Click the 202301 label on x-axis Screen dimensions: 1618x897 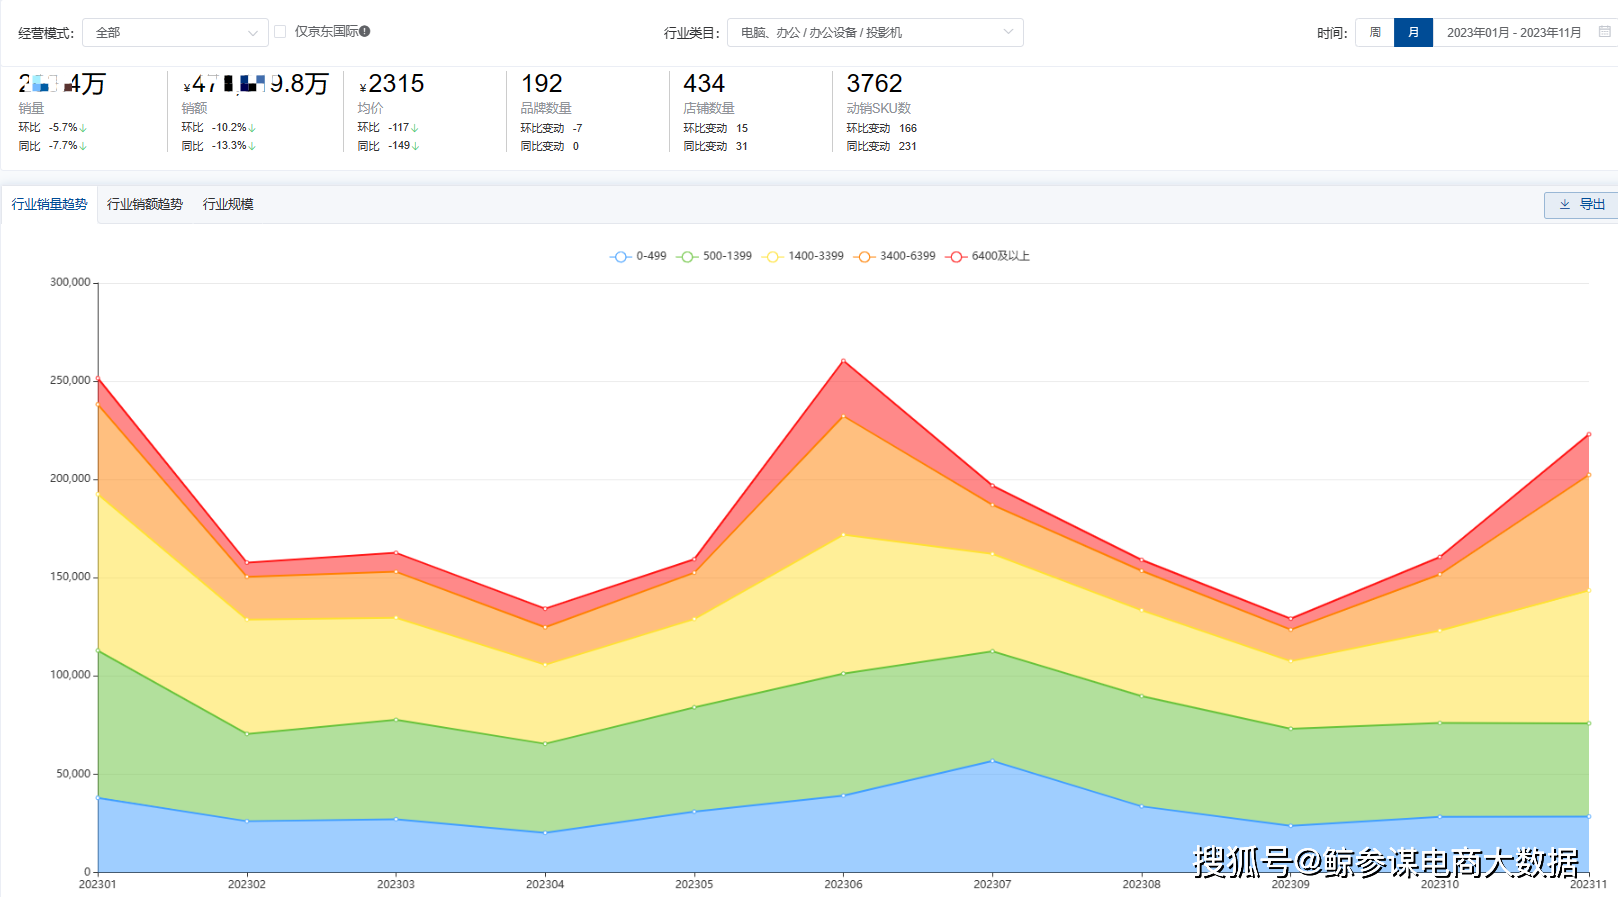98,884
